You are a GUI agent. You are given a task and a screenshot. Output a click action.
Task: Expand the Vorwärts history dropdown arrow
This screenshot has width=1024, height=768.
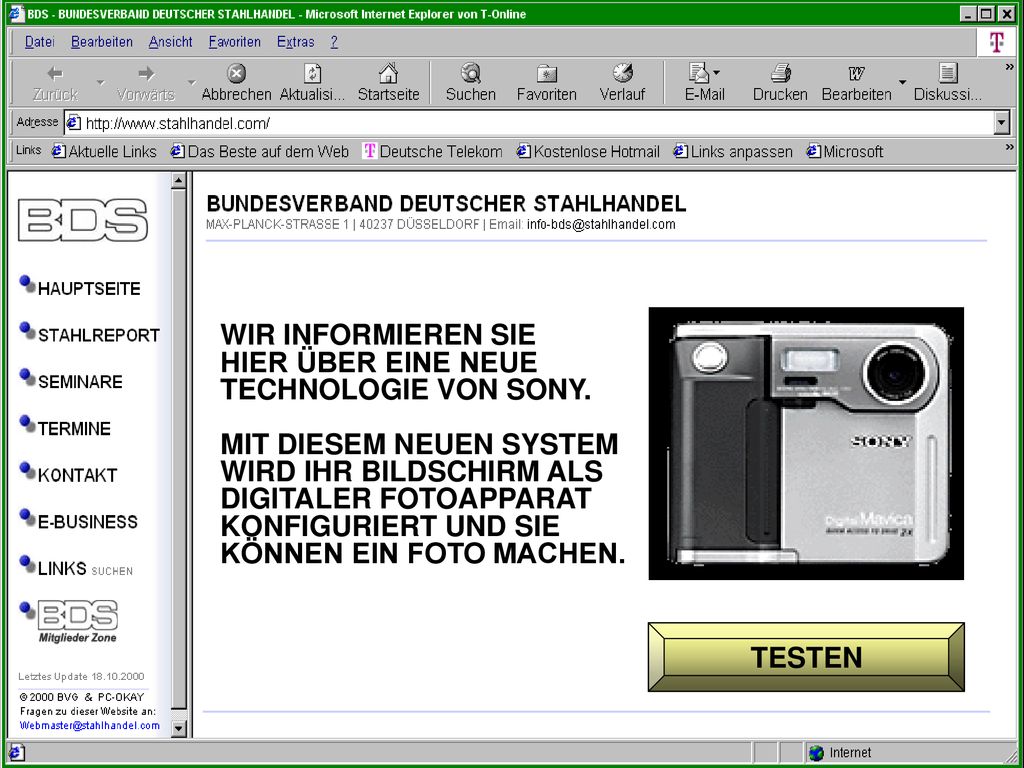click(191, 82)
